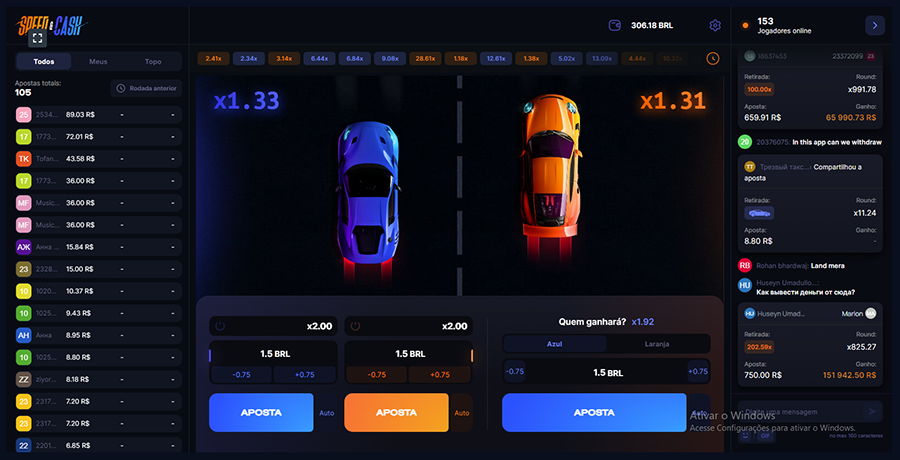Toggle orange auto-cashout power icon

pos(355,326)
